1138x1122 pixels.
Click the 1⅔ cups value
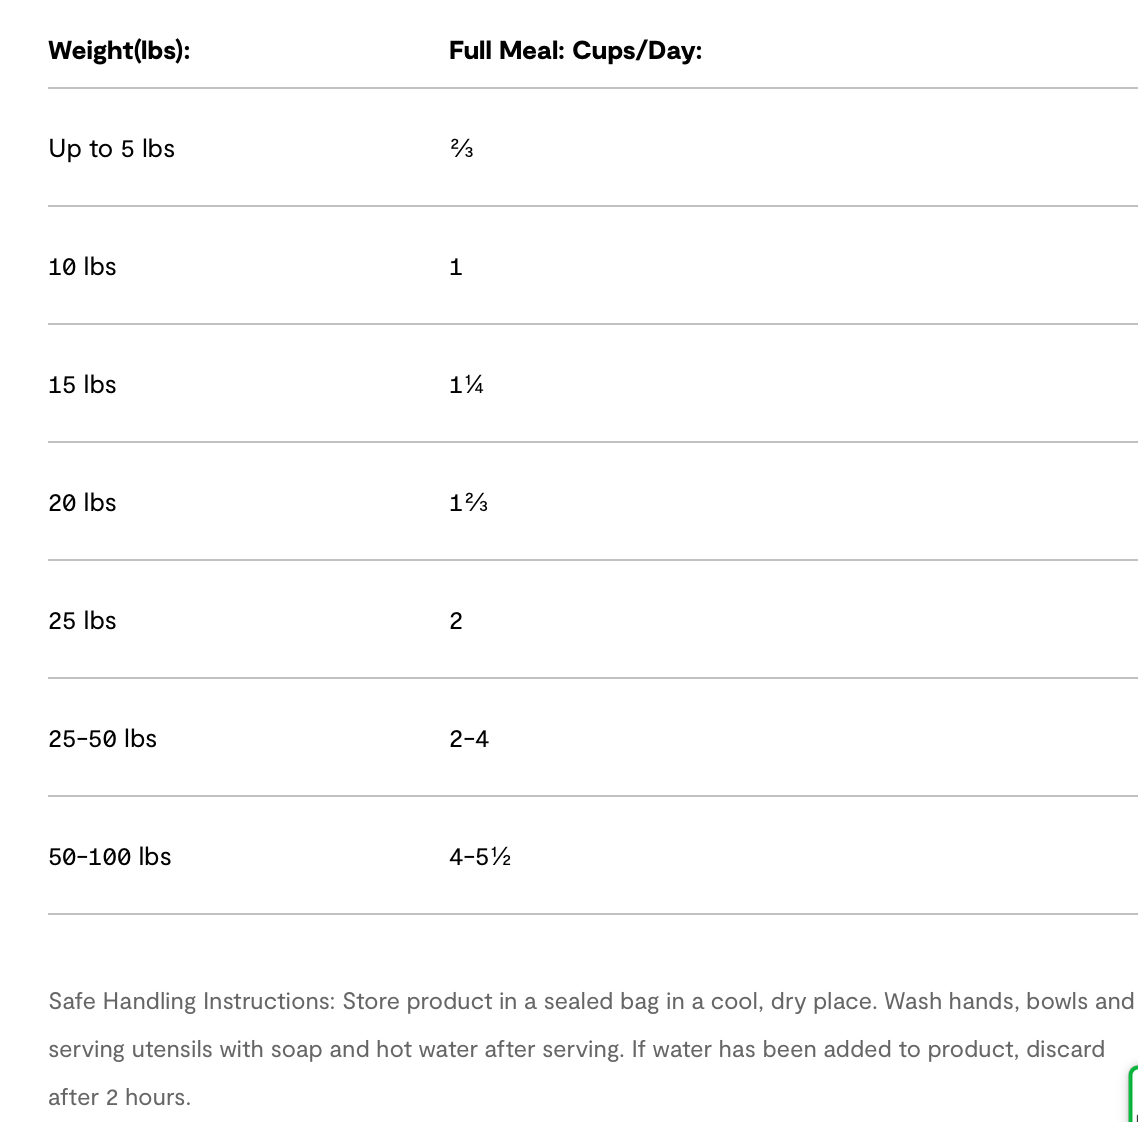(468, 503)
